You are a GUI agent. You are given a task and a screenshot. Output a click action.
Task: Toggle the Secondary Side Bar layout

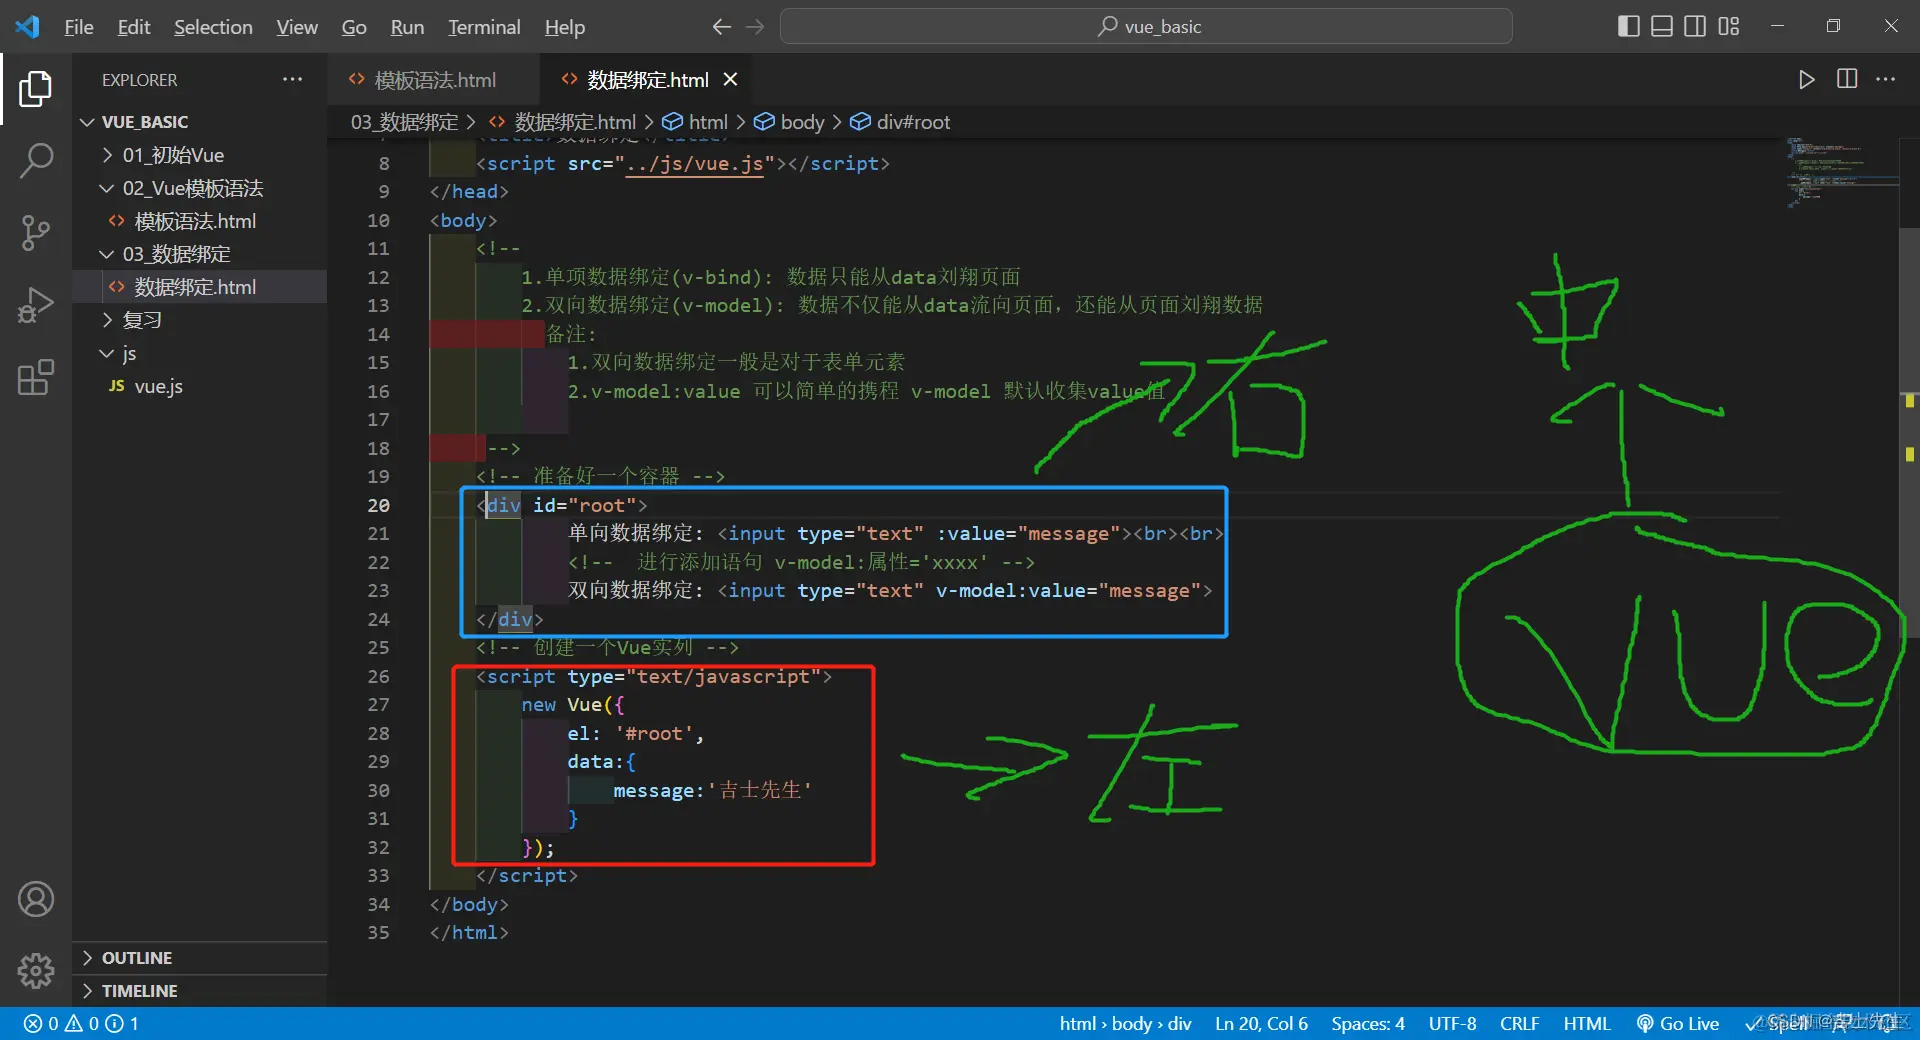(x=1695, y=26)
